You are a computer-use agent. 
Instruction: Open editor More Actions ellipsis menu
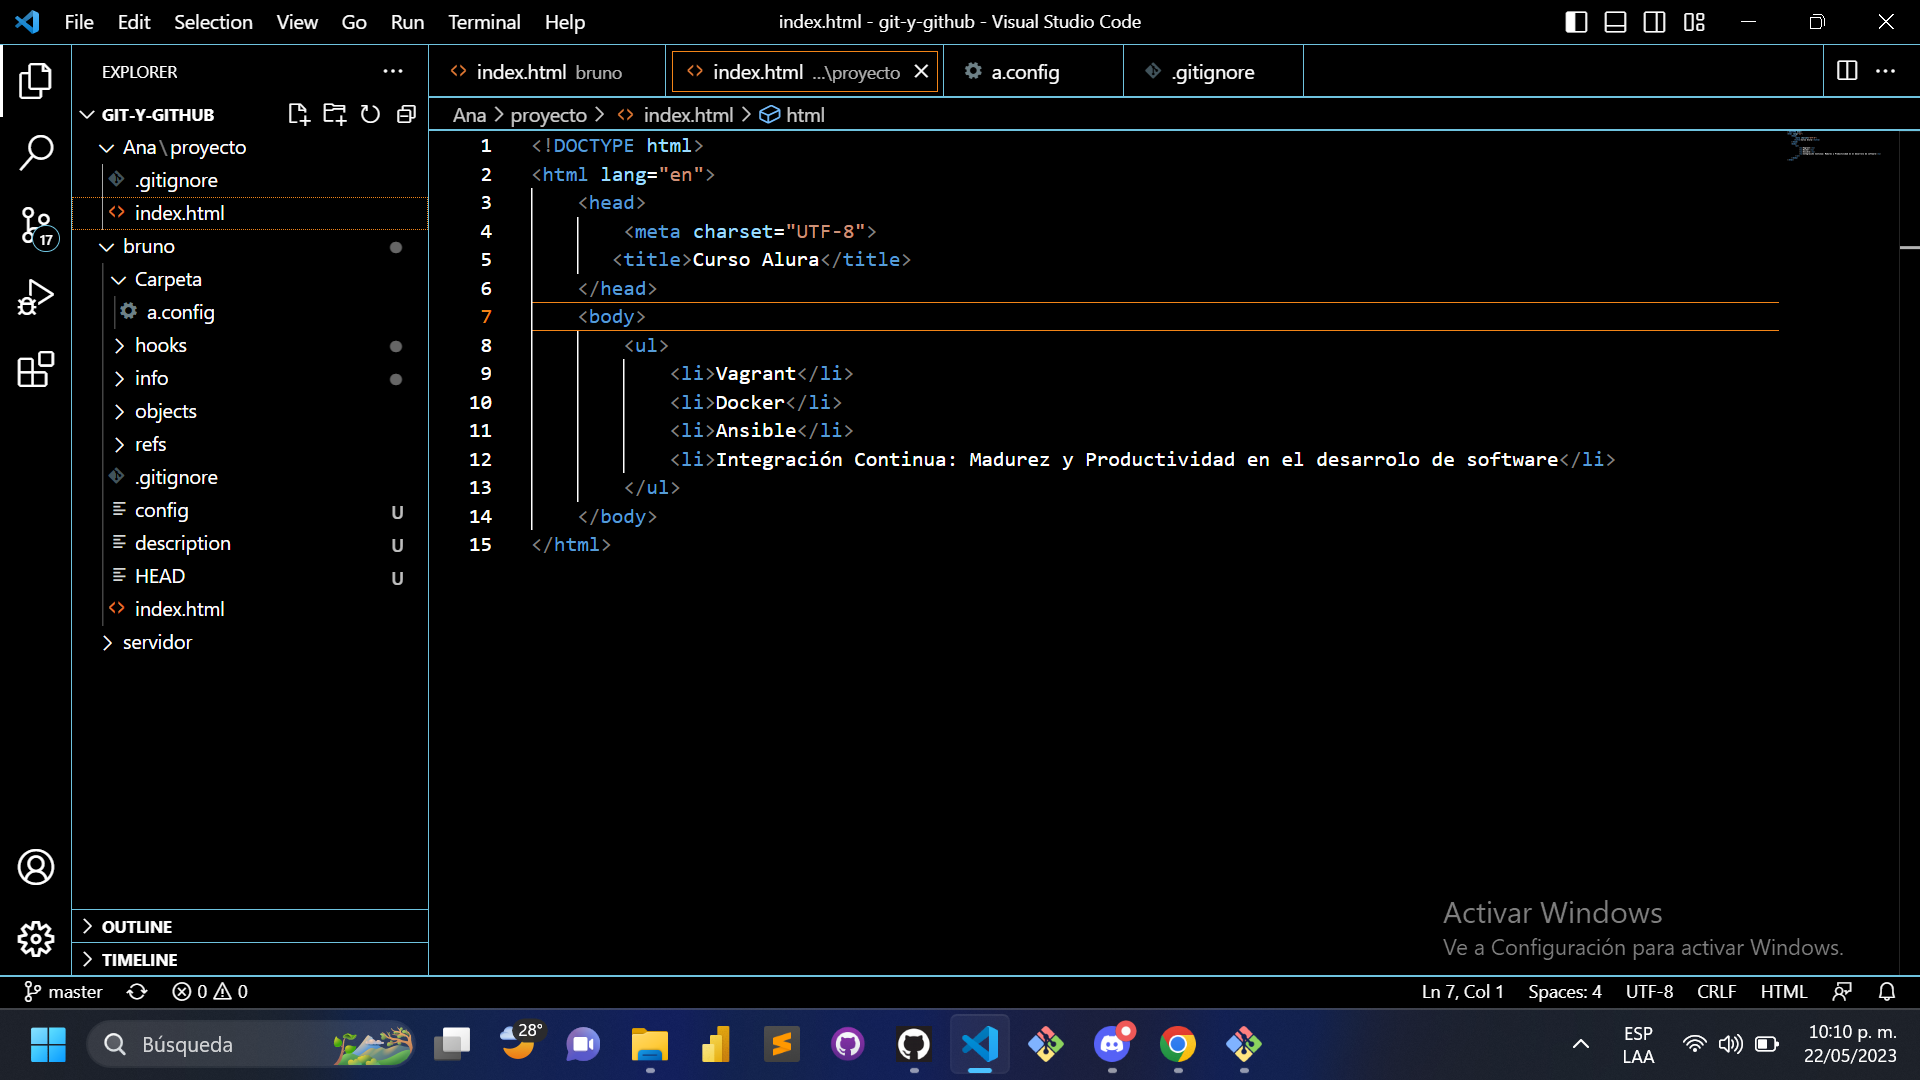coord(1886,71)
